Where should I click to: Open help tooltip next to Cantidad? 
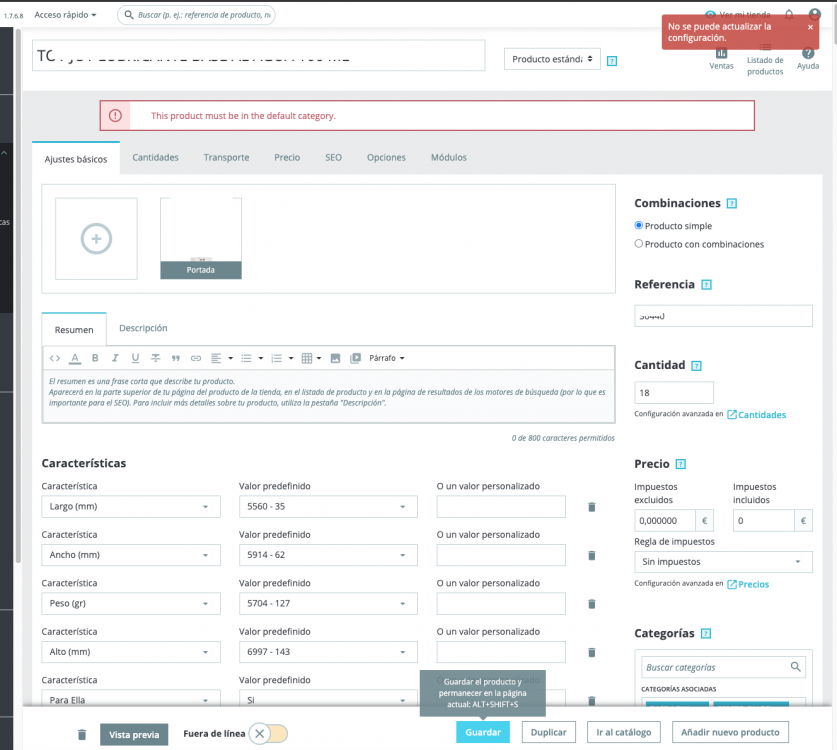(696, 366)
